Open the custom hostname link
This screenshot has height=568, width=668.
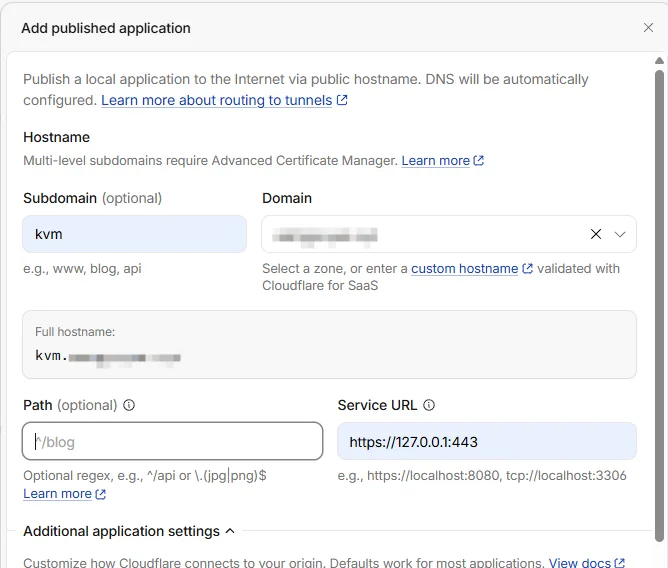[464, 268]
